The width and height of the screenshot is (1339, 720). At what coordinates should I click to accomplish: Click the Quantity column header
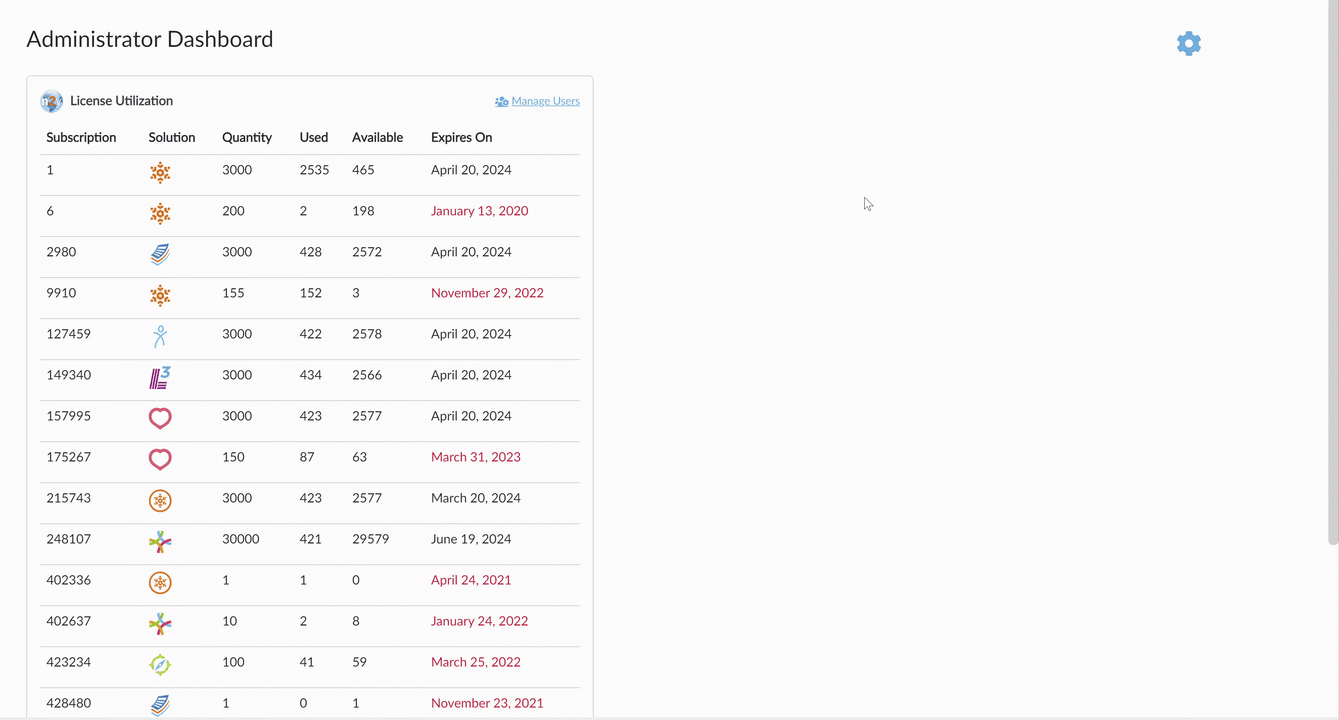[x=247, y=137]
